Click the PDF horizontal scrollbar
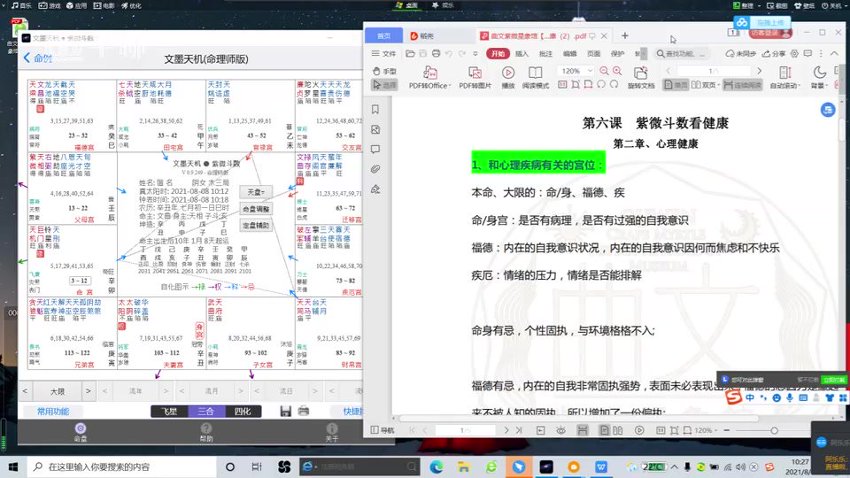 coord(579,418)
